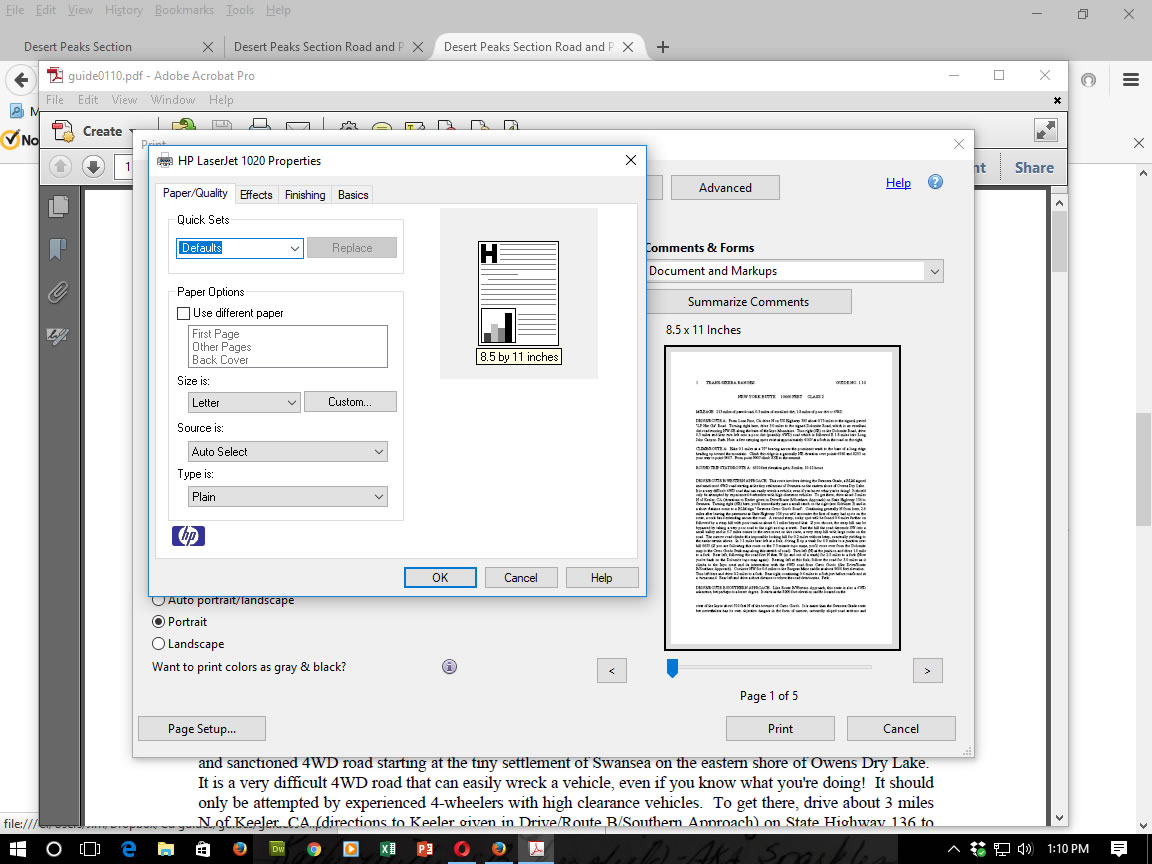Switch to the Finishing tab
This screenshot has height=864, width=1152.
click(305, 195)
